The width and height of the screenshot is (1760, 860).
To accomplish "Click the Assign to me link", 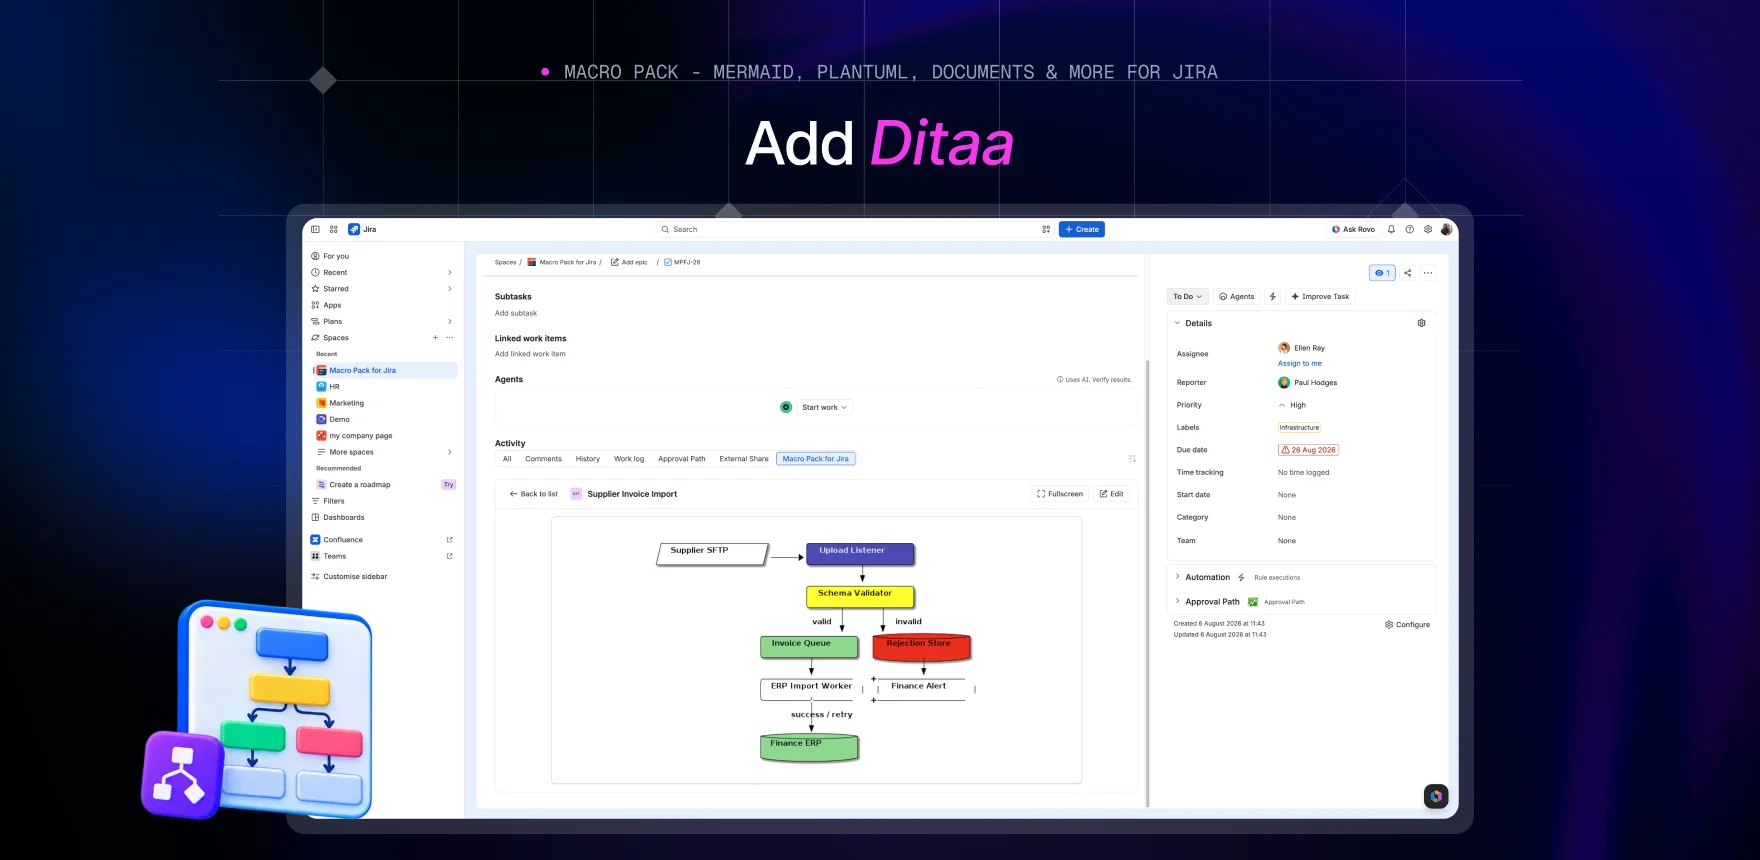I will [1300, 364].
